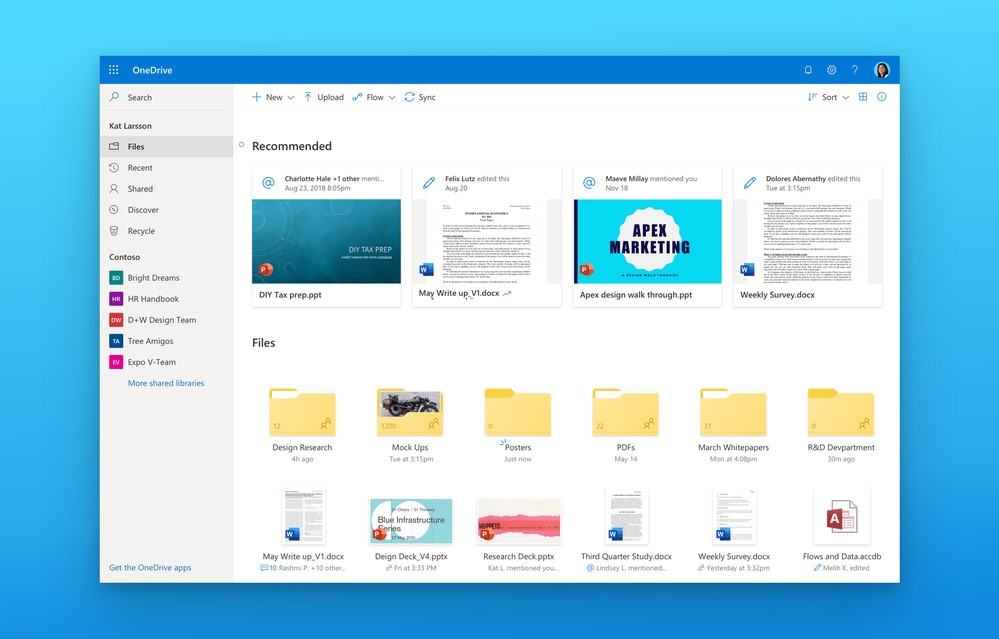Open the app launcher waffle icon
Viewport: 999px width, 639px height.
coord(113,70)
